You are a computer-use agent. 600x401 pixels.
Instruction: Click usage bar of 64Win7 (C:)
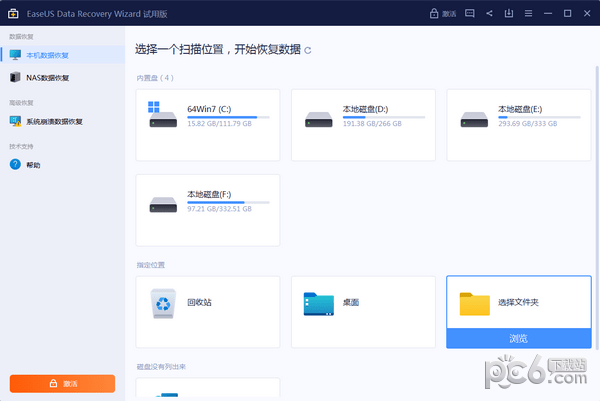228,117
